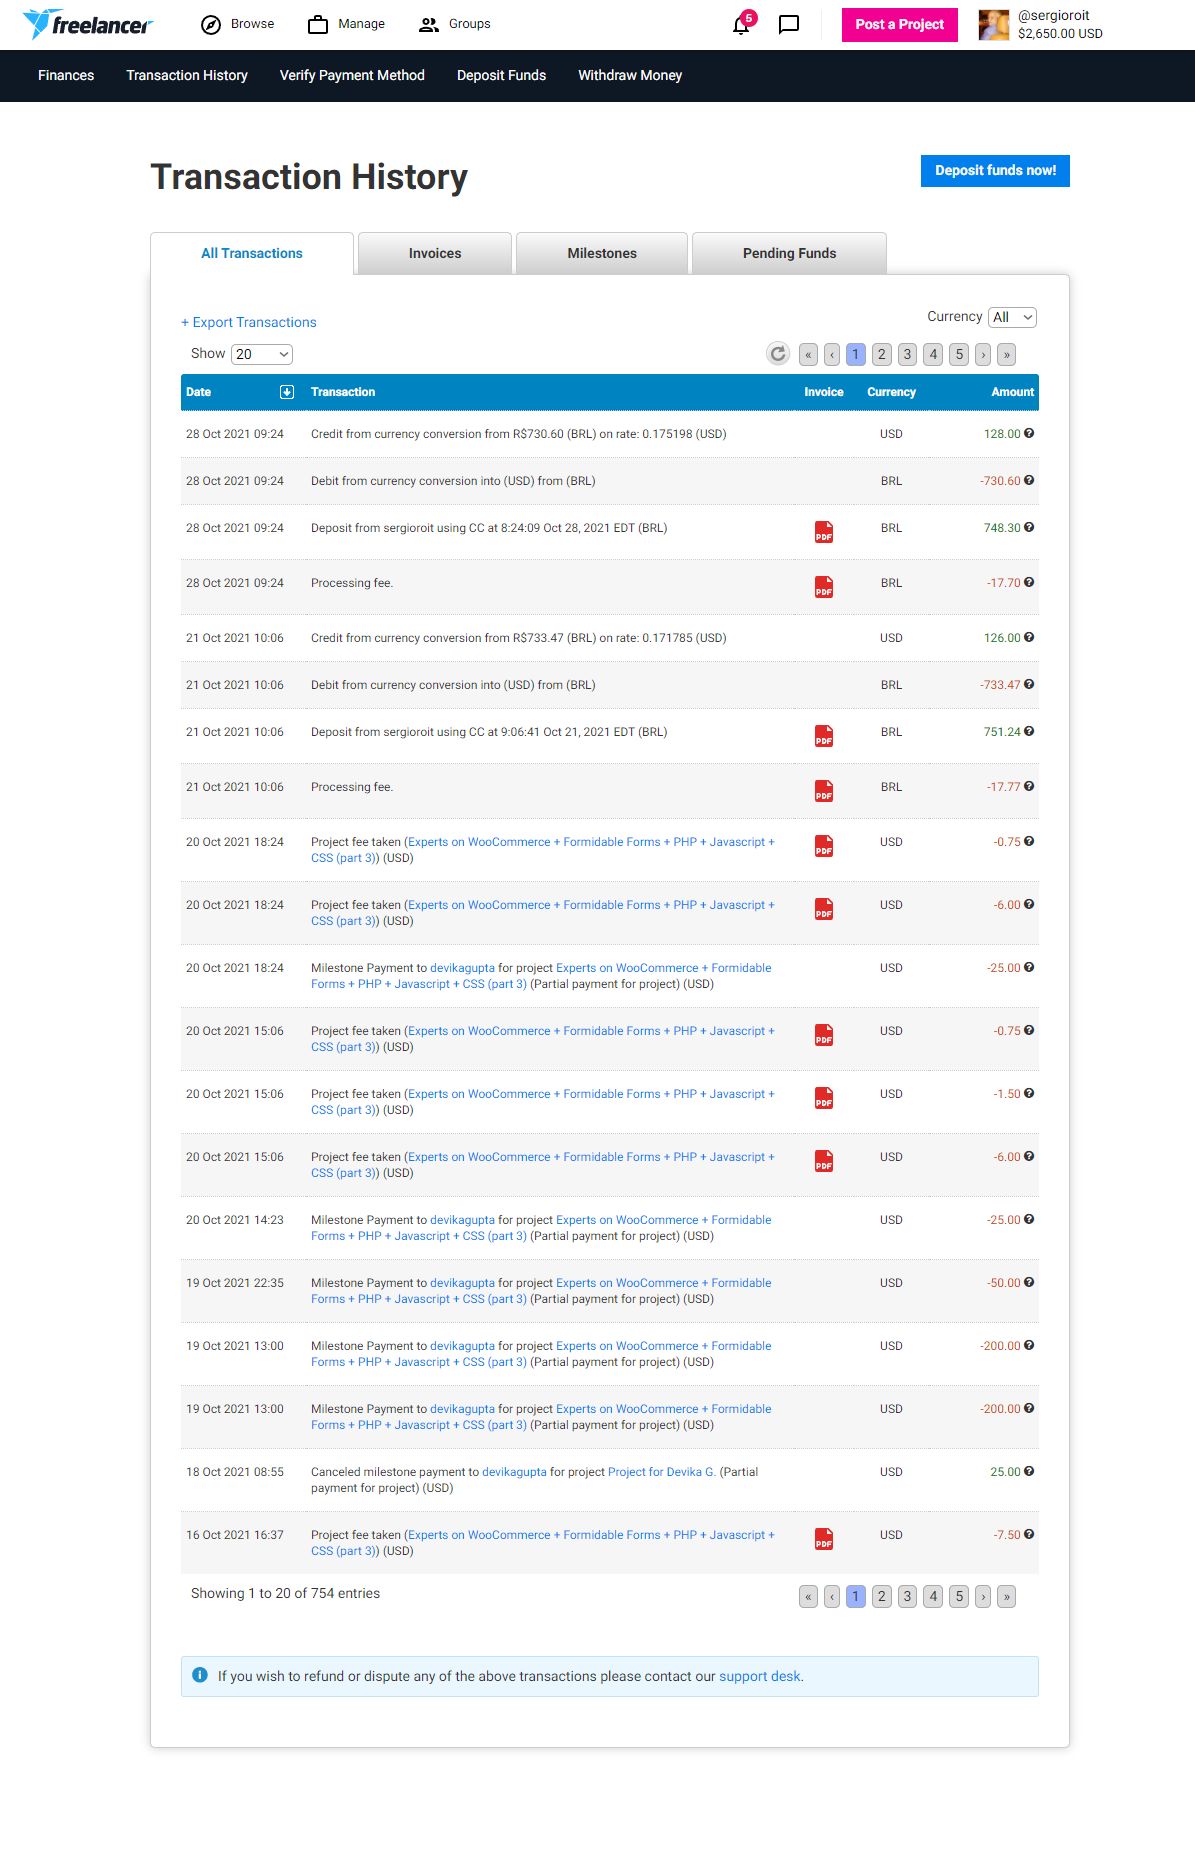
Task: Go to top pagination page 5
Action: point(959,354)
